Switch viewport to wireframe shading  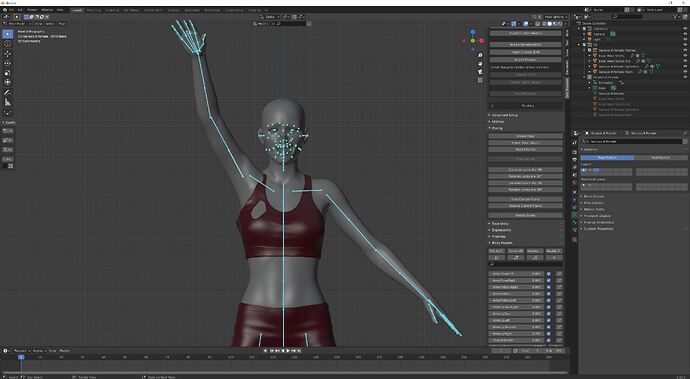point(544,24)
